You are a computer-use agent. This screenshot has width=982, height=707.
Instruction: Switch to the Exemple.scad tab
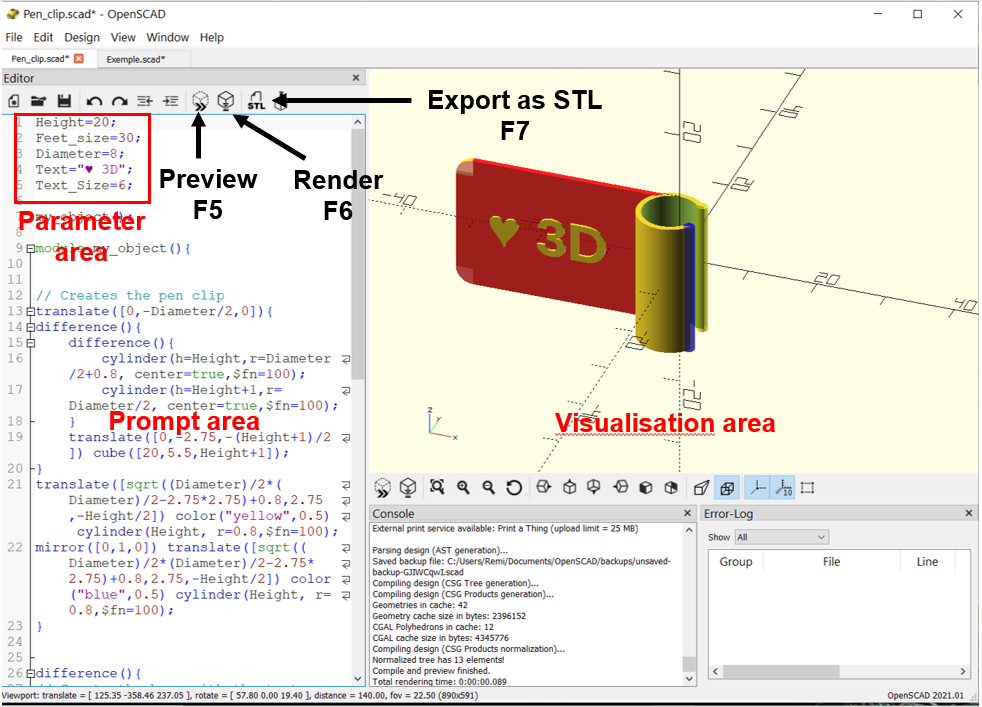136,59
